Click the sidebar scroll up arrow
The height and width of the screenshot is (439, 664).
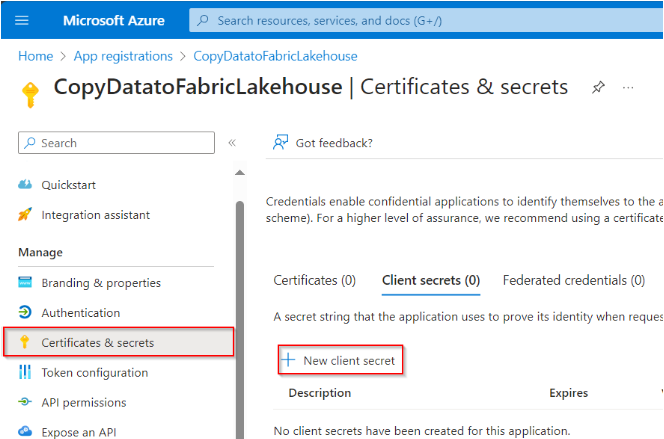[240, 172]
